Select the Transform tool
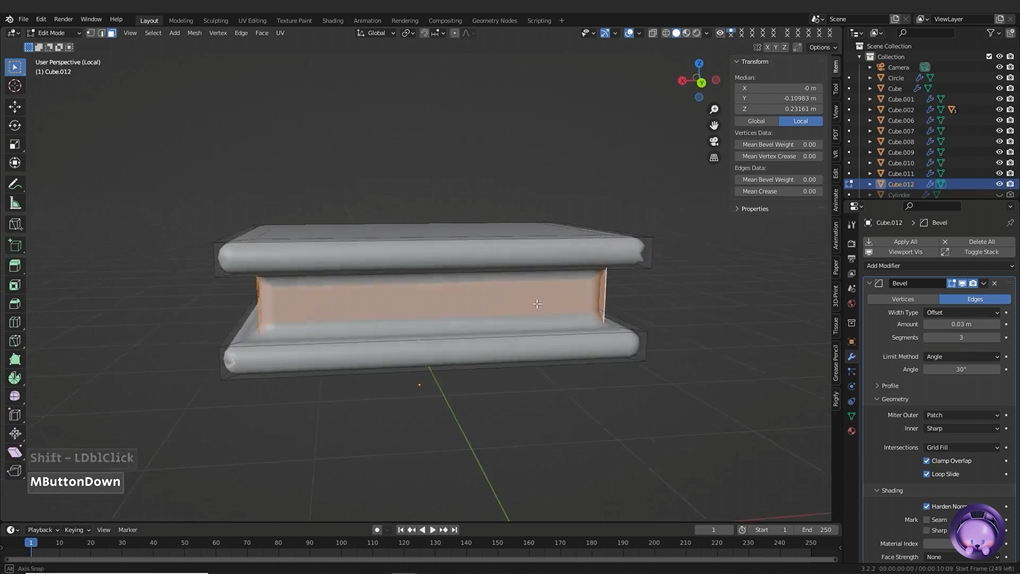1020x574 pixels. coord(15,163)
